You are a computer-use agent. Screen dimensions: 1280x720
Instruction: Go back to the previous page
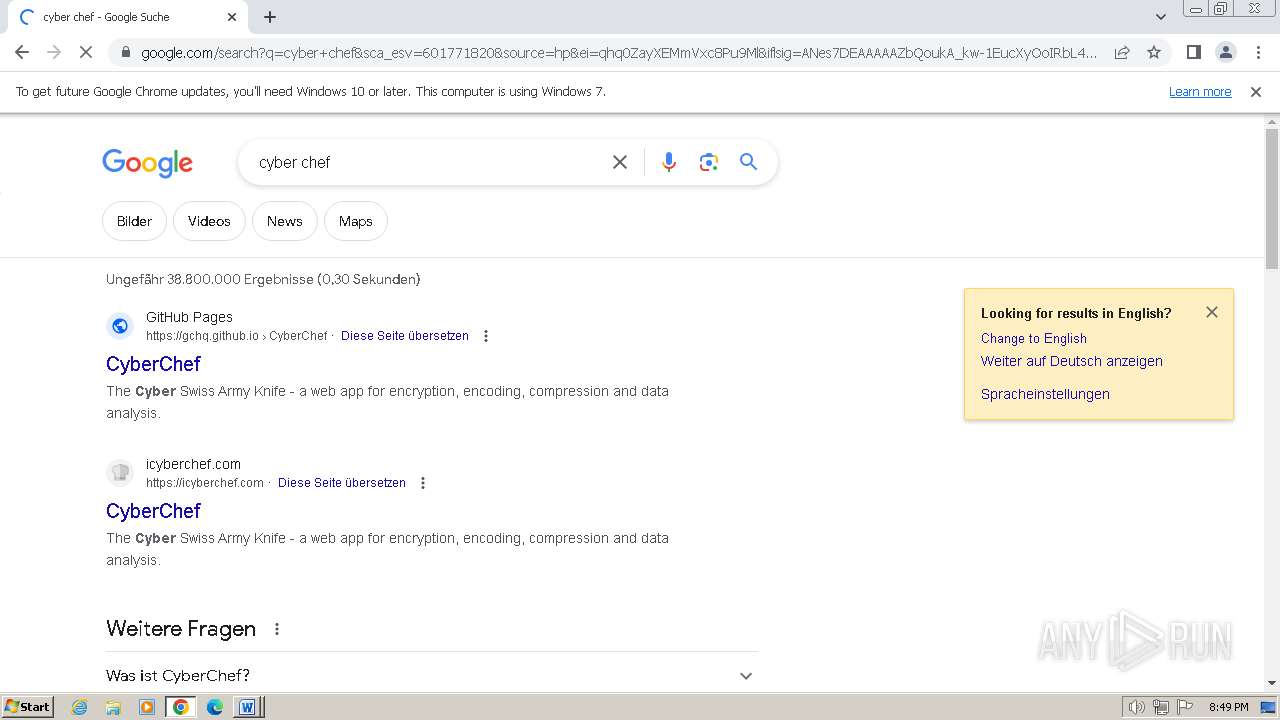(x=22, y=52)
